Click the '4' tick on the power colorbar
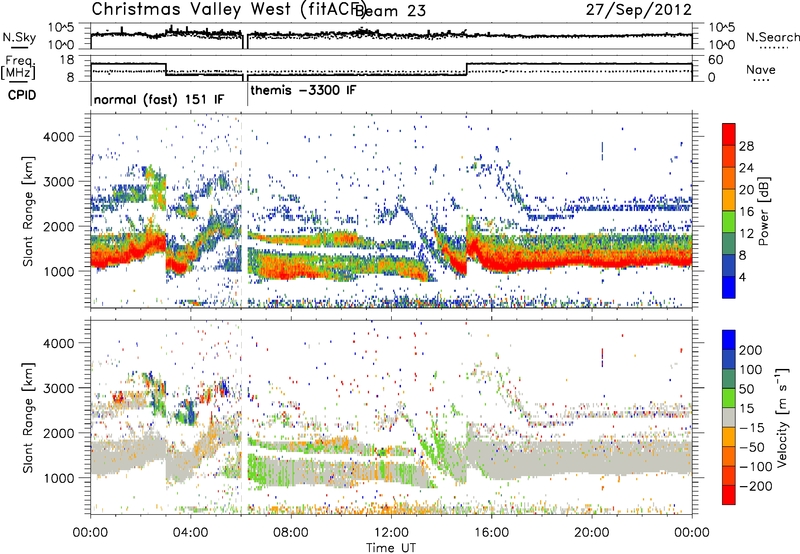 click(x=742, y=277)
